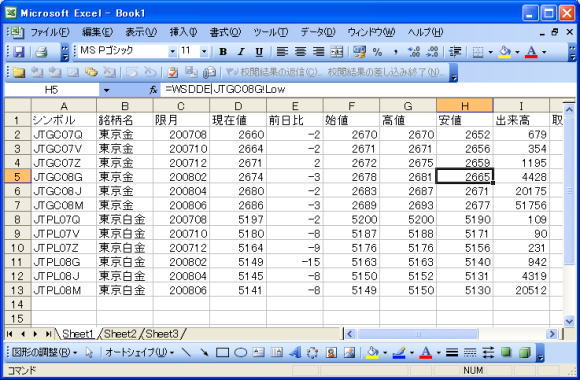The width and height of the screenshot is (580, 380).
Task: Choose Dash Style in drawing toolbar
Action: (470, 353)
